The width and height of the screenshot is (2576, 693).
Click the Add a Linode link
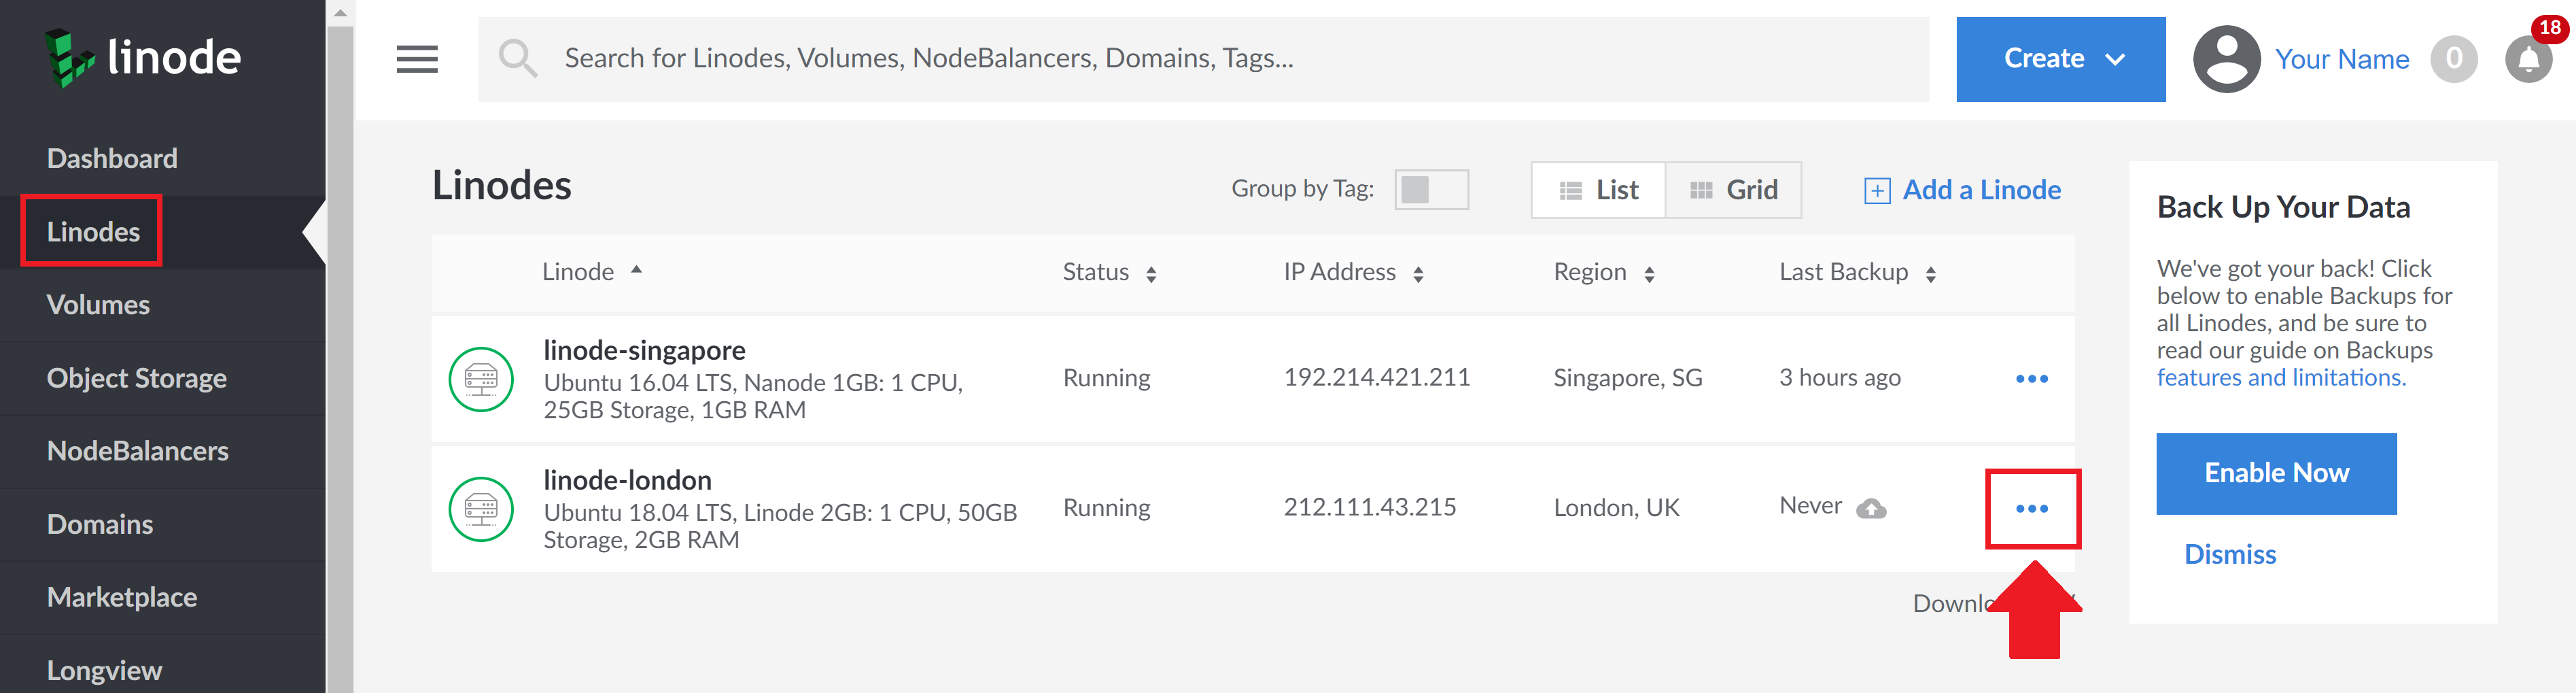tap(1981, 190)
